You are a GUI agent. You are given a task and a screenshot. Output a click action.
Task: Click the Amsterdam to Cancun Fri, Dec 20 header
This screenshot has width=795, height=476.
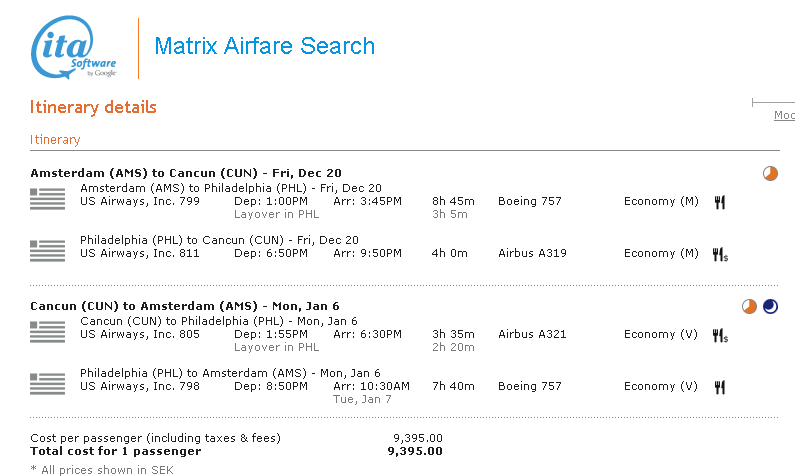185,173
